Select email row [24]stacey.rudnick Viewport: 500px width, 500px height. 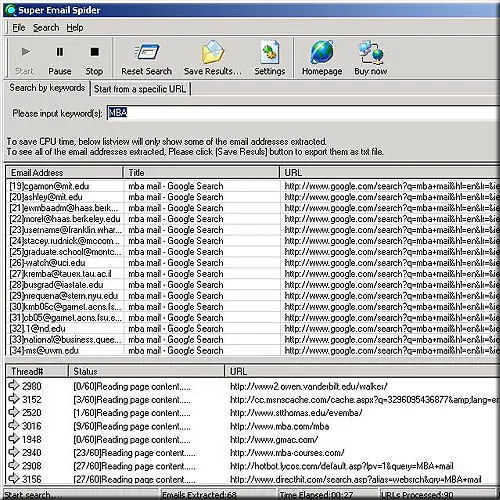252,241
